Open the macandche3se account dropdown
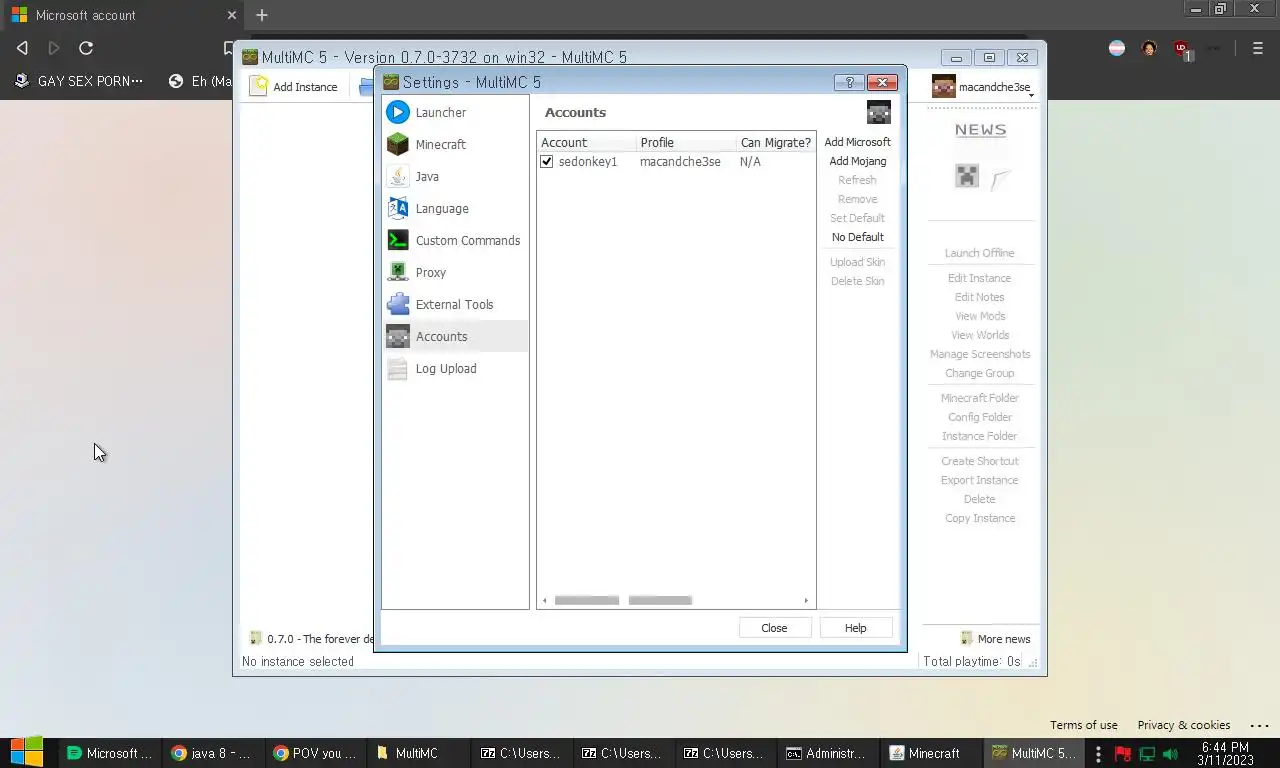 click(x=982, y=87)
